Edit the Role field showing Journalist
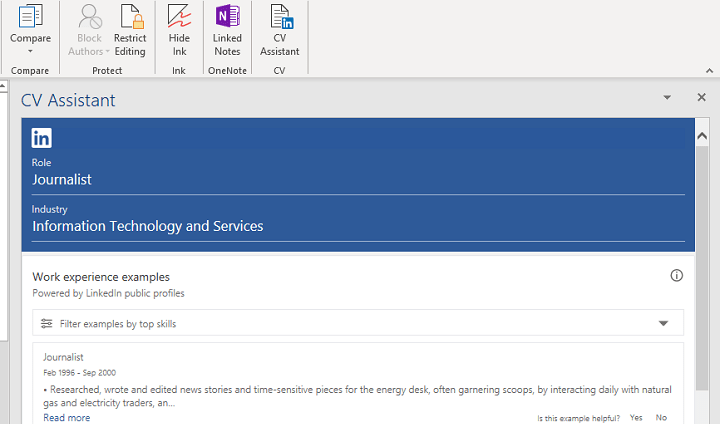This screenshot has width=720, height=424. 358,180
